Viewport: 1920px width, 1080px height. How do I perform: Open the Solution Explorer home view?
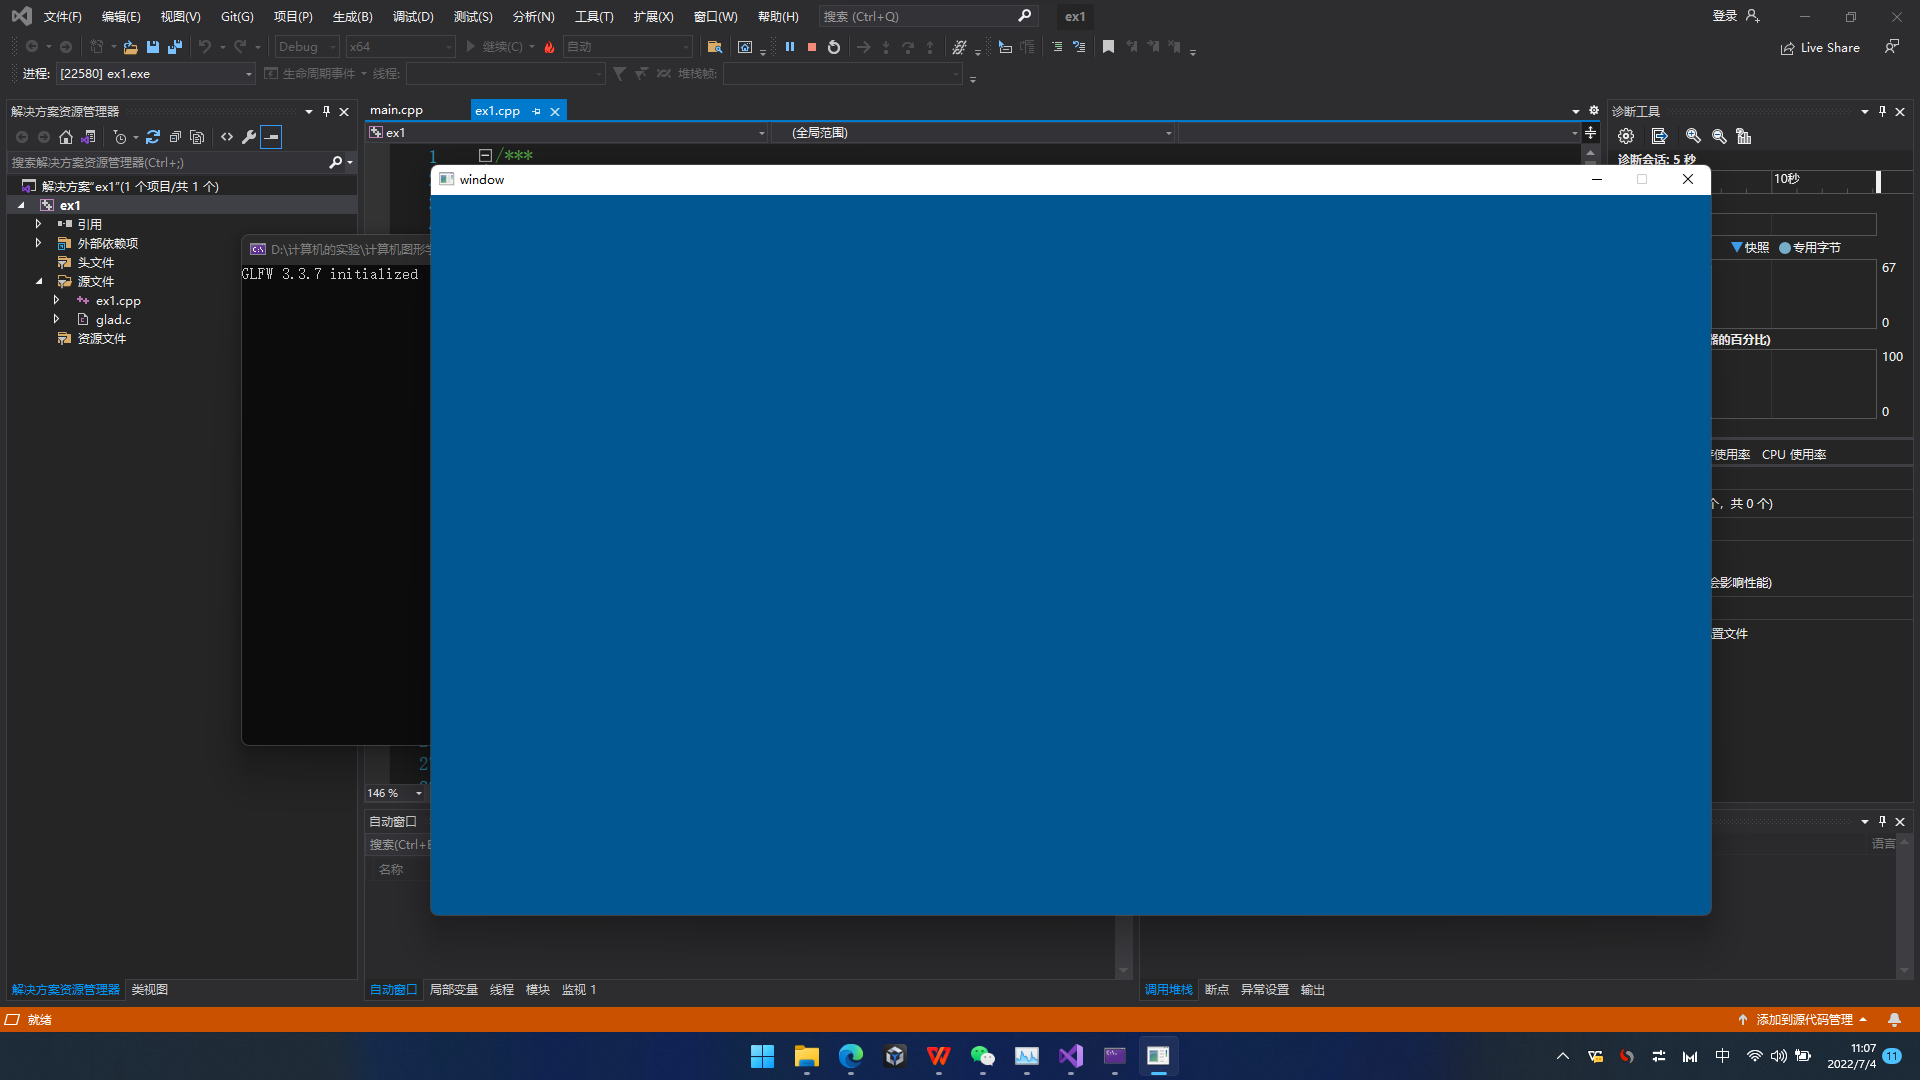click(66, 137)
